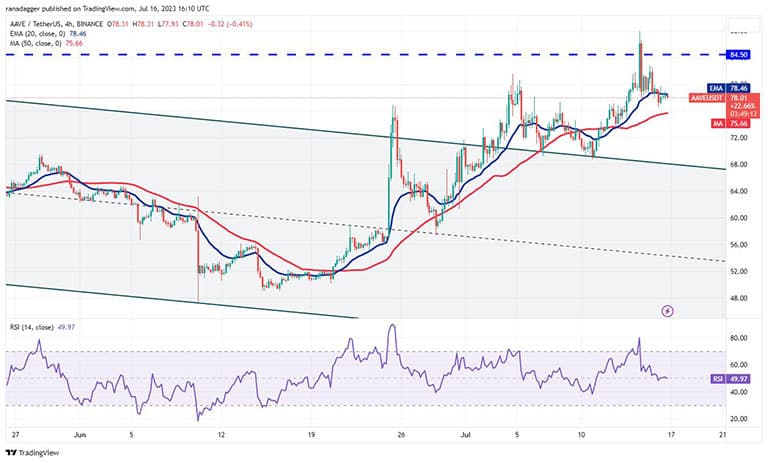Click the publisher line at the top
This screenshot has width=768, height=463.
pyautogui.click(x=109, y=8)
